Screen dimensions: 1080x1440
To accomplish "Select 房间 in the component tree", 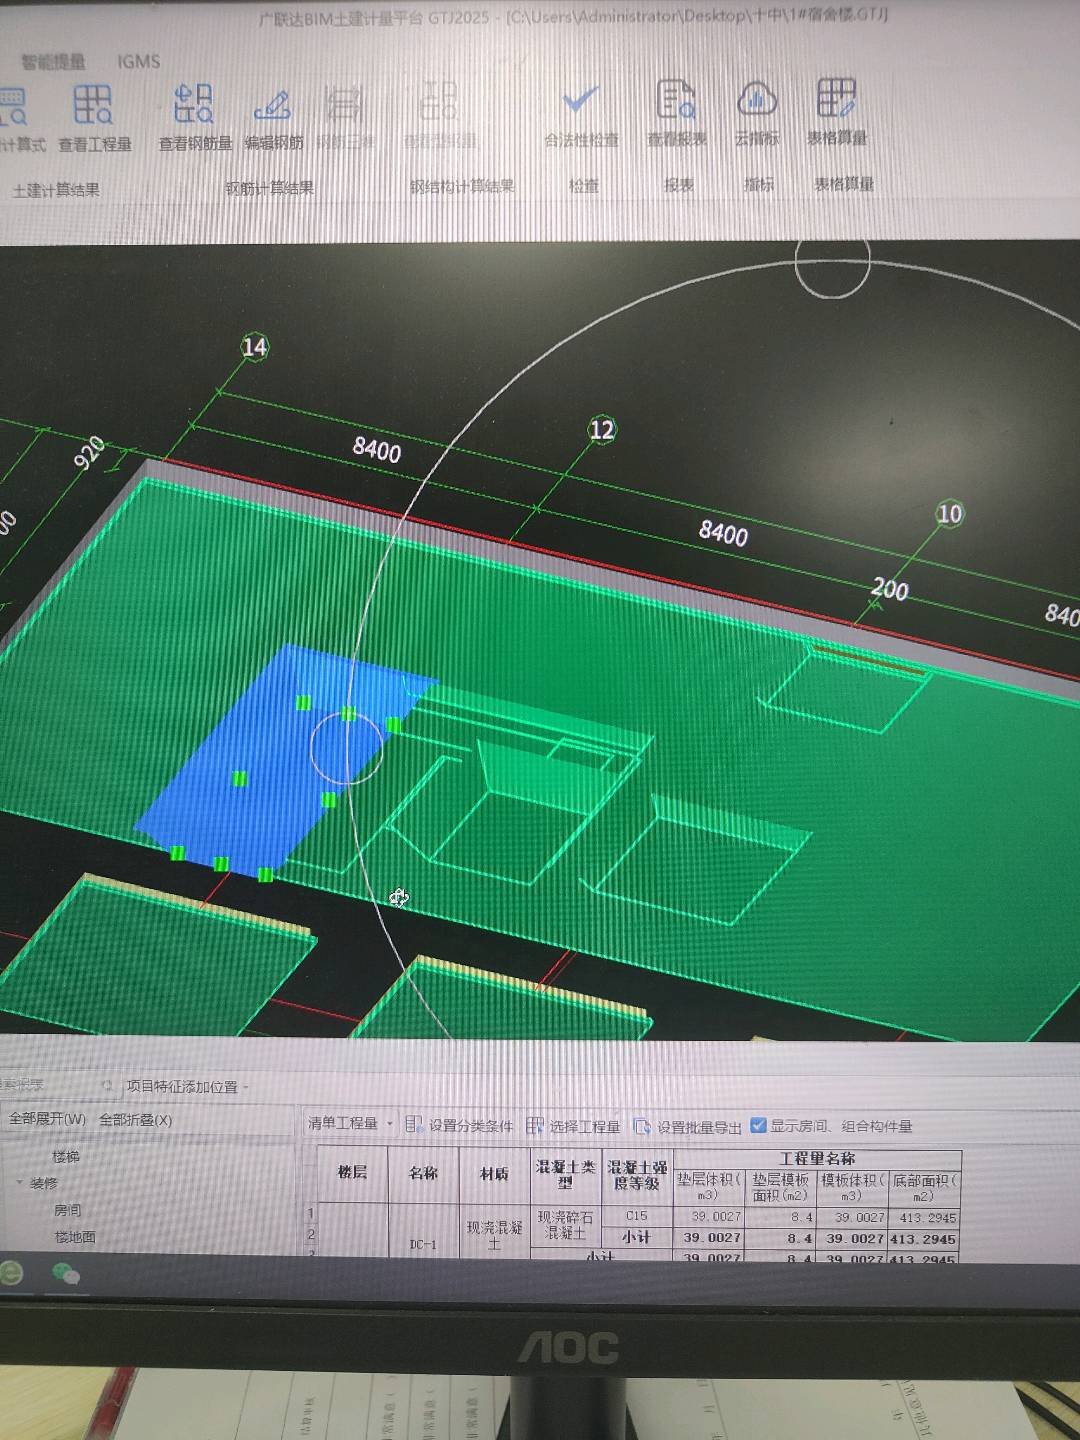I will point(67,1210).
